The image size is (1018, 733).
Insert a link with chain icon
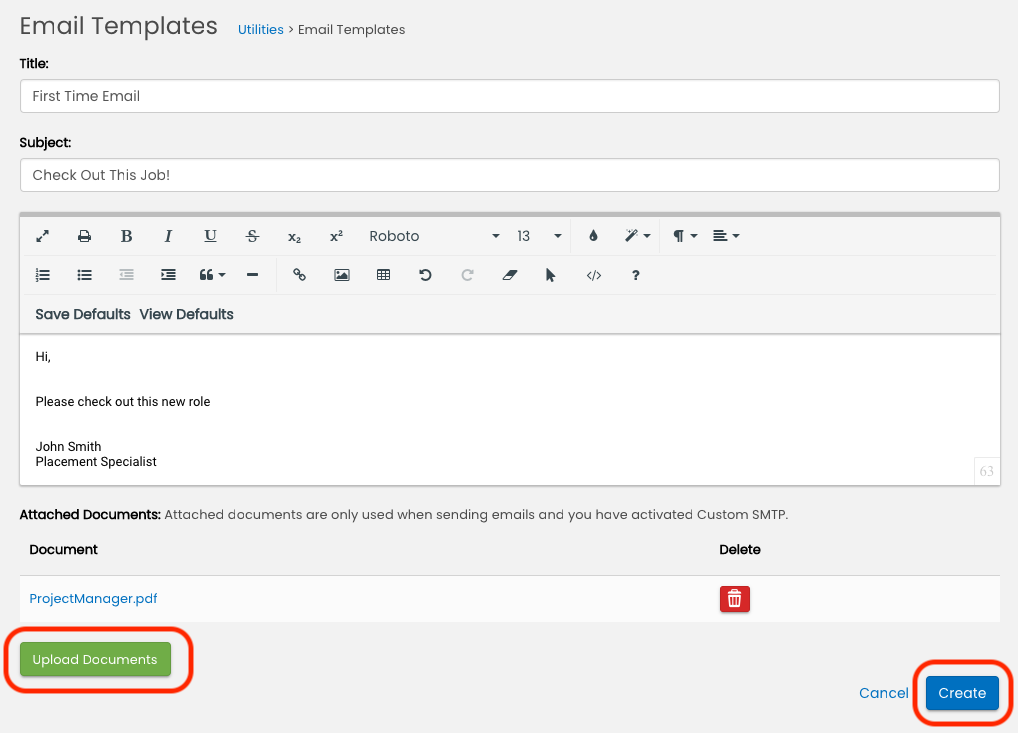(x=299, y=275)
